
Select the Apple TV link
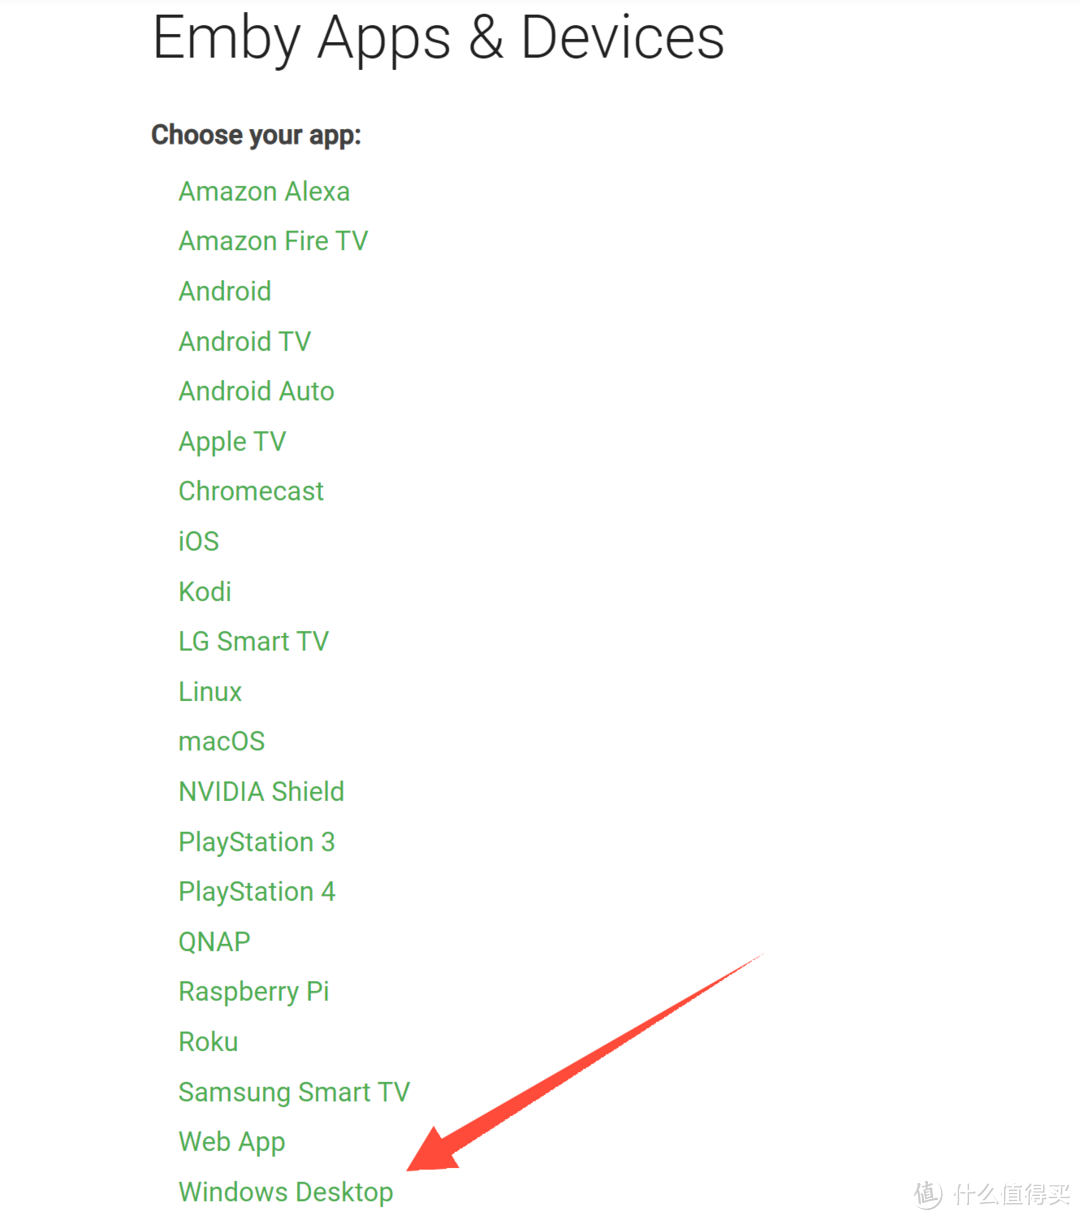coord(232,442)
